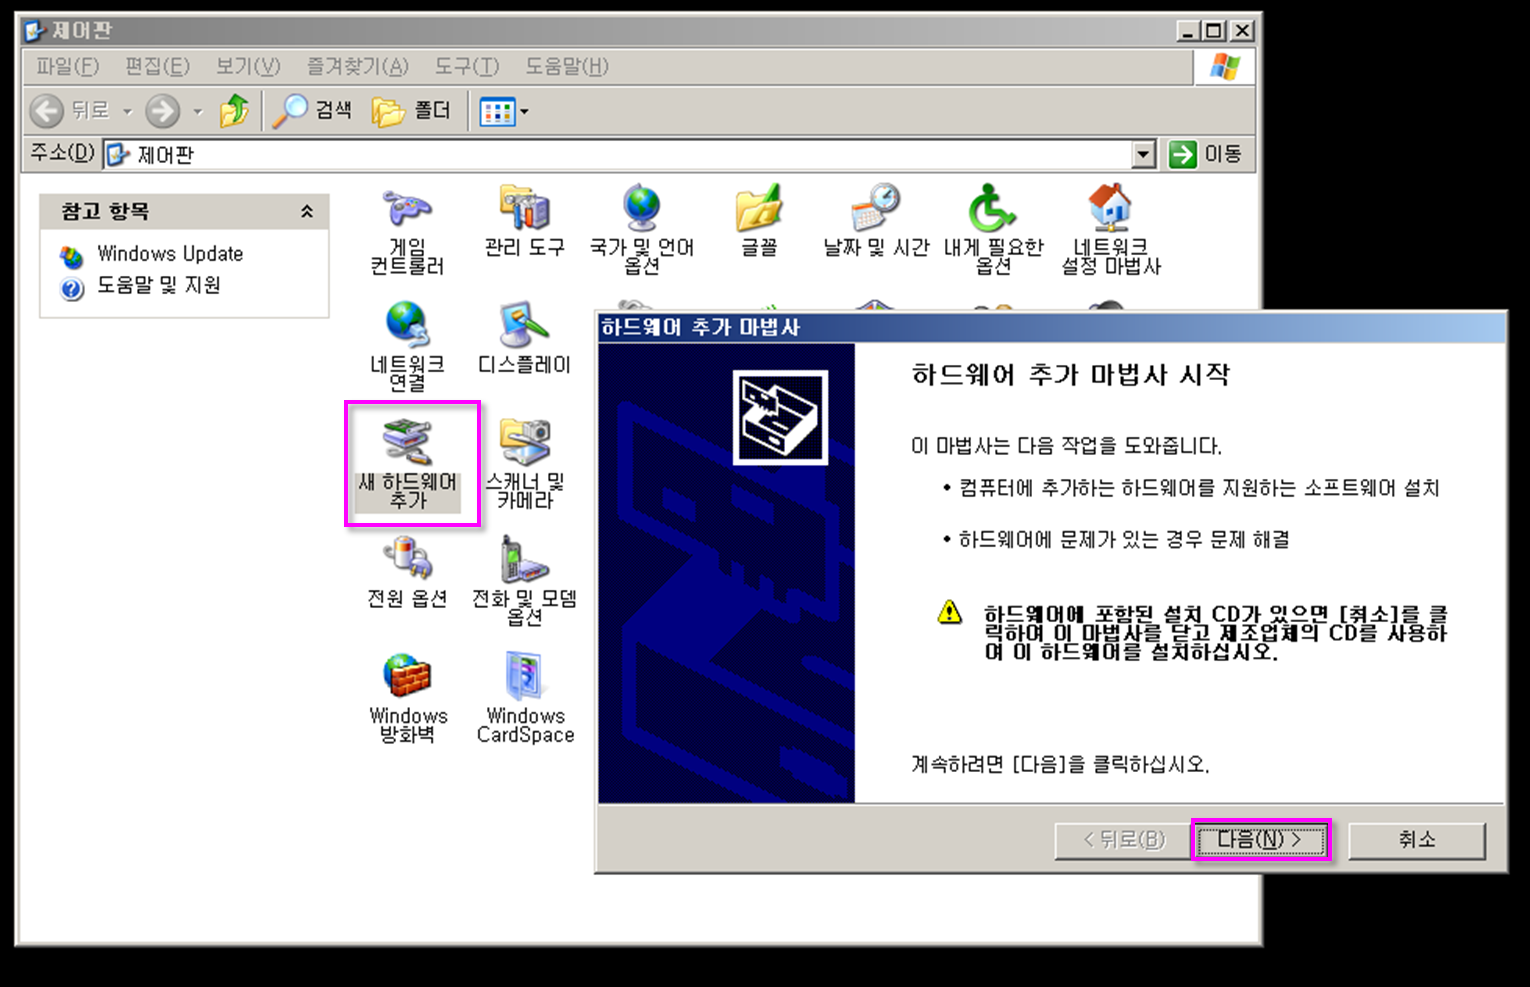1530x987 pixels.
Task: Open the 네트워크 연결 icon
Action: [407, 347]
